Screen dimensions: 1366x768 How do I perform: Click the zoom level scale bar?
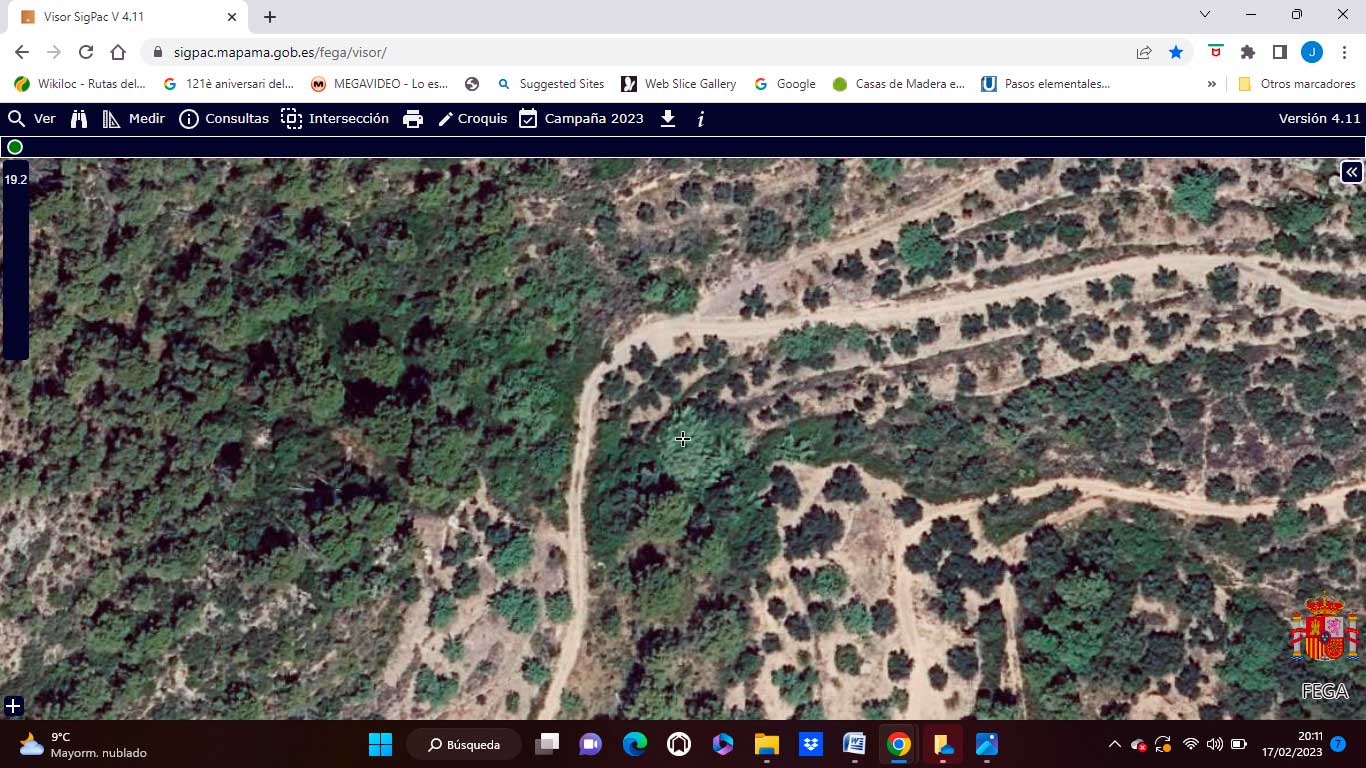pos(15,260)
